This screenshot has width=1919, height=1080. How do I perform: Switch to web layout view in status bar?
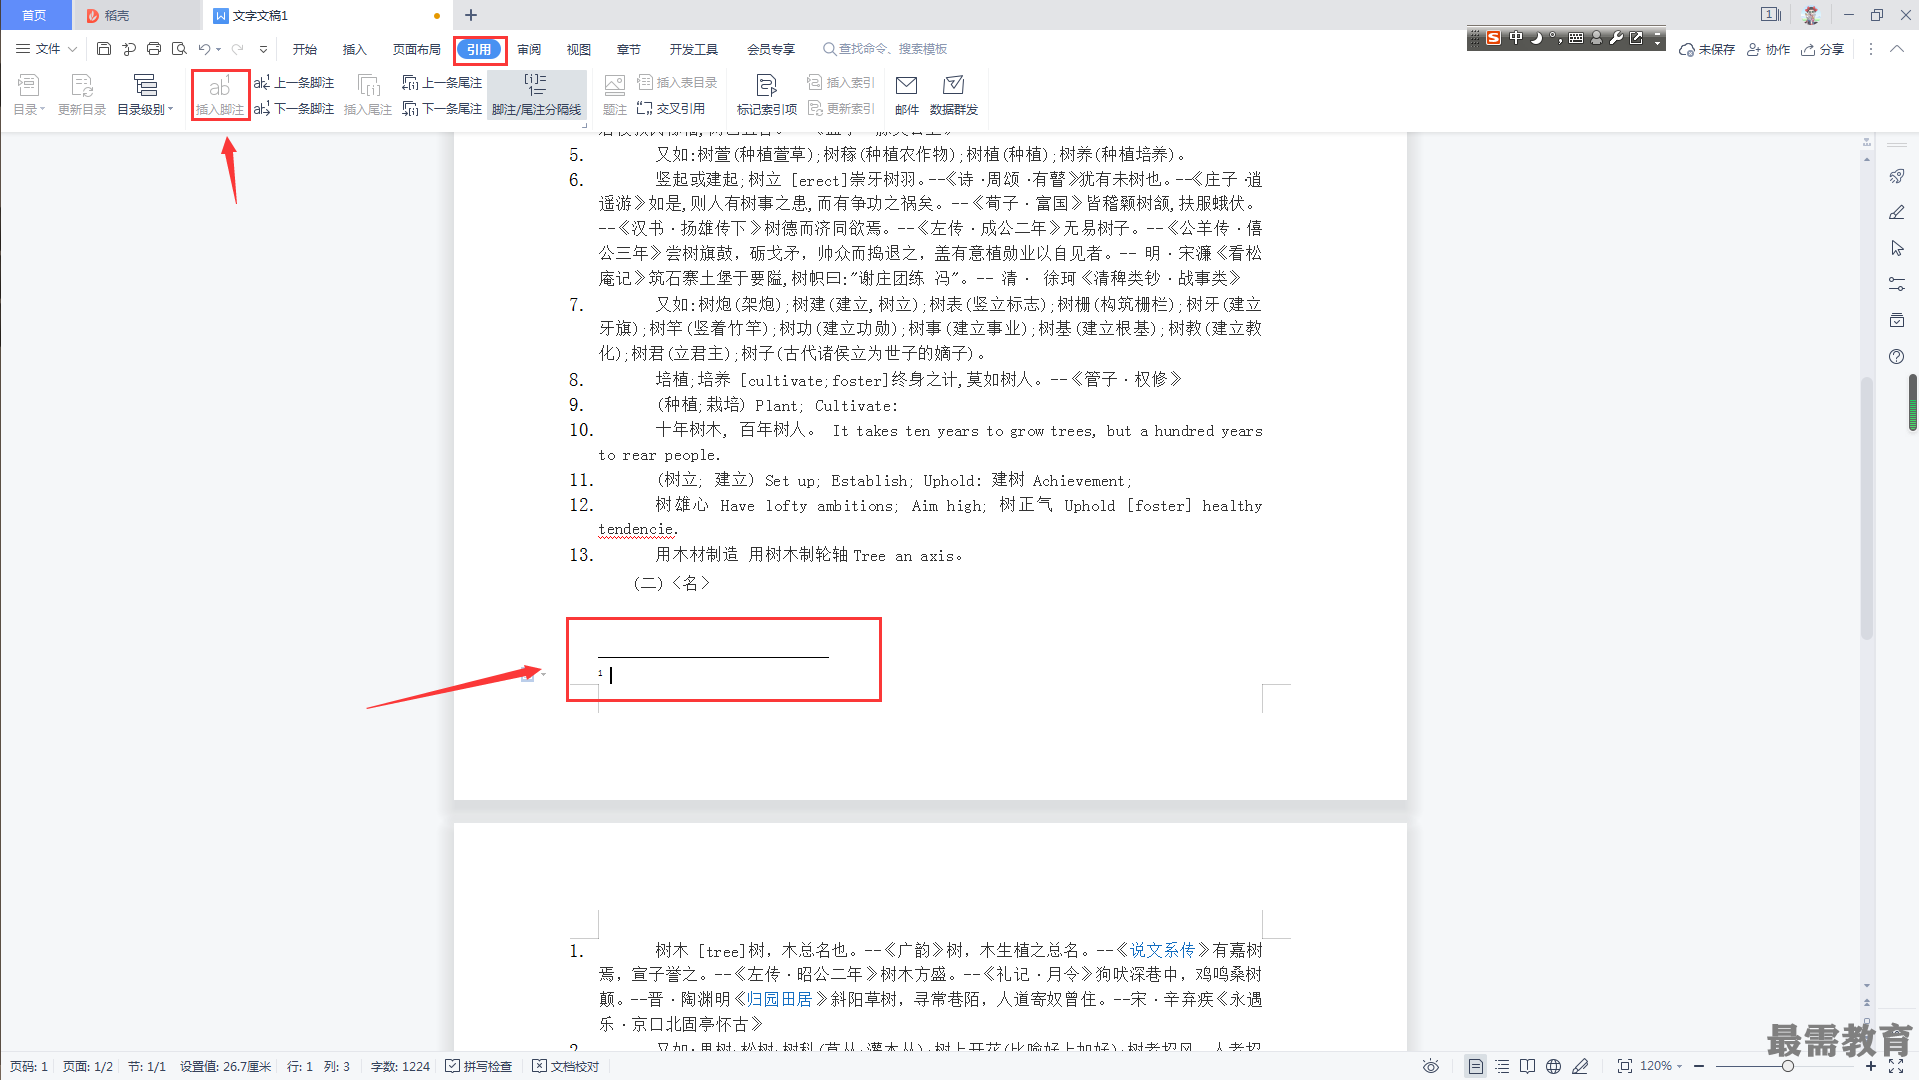[1553, 1066]
